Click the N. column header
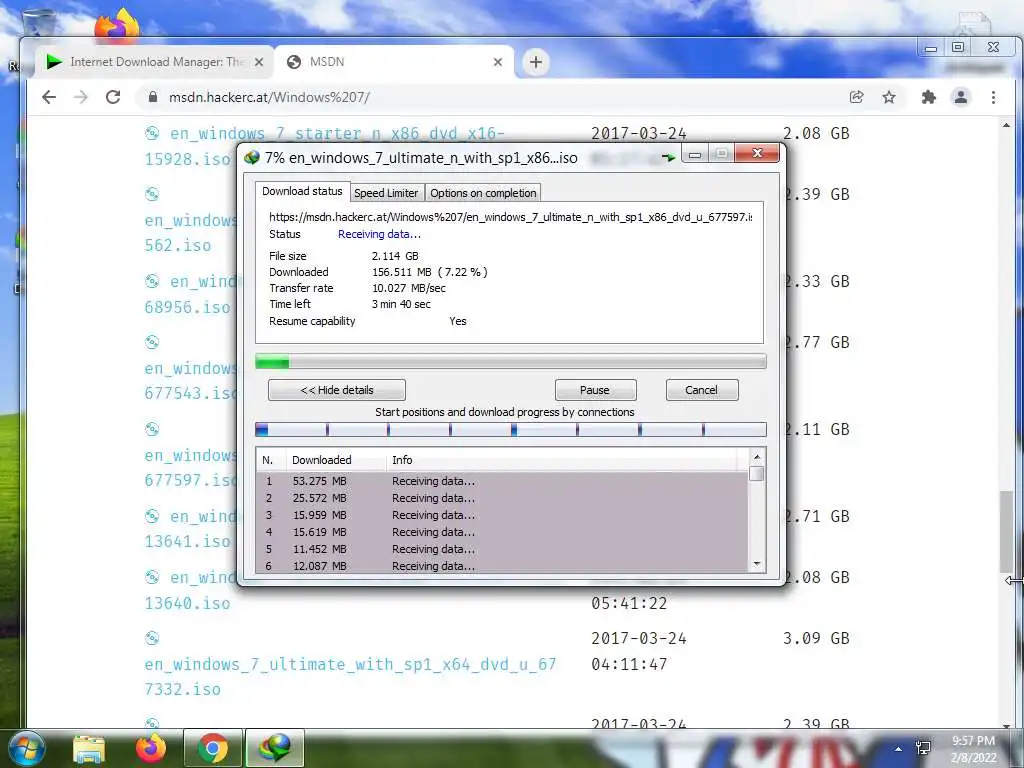Screen dimensions: 1024x768 (271, 460)
